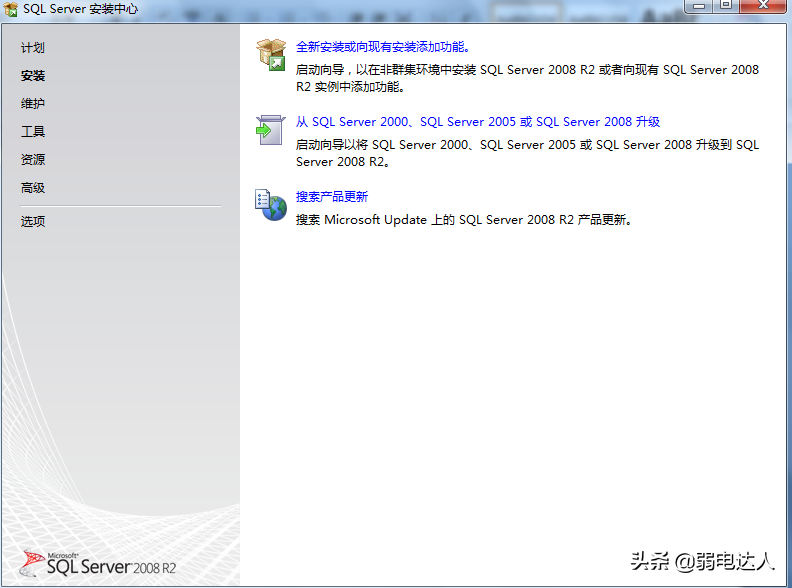Image resolution: width=792 pixels, height=588 pixels.
Task: Click the upgrade arrow icon
Action: tap(271, 130)
